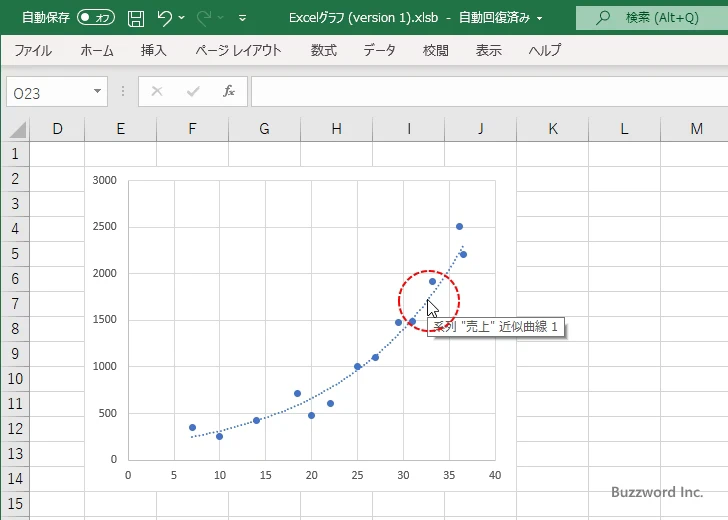Image resolution: width=728 pixels, height=520 pixels.
Task: Click the formula bar Cancel X icon
Action: coord(157,91)
